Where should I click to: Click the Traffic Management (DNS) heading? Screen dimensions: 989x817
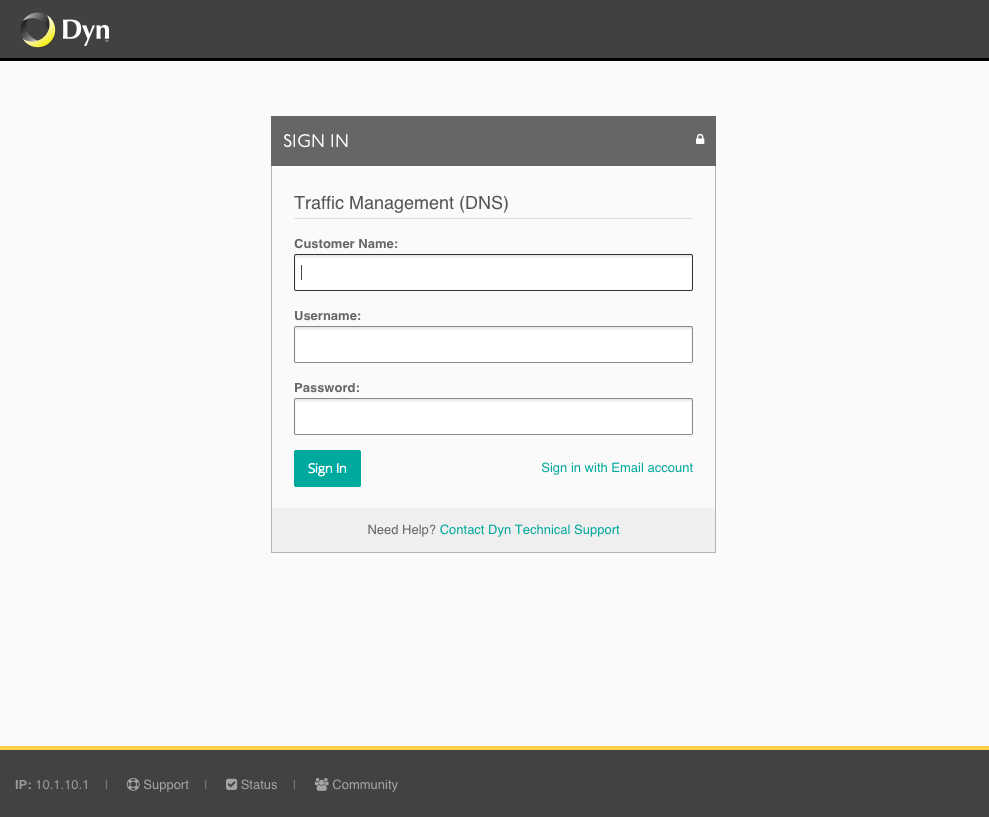[x=401, y=203]
